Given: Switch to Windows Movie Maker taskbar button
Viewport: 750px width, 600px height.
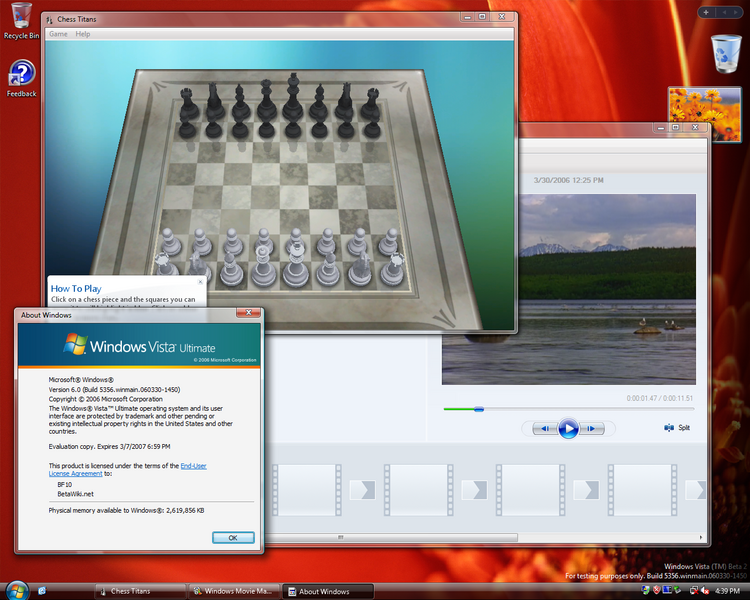Looking at the screenshot, I should coord(234,591).
